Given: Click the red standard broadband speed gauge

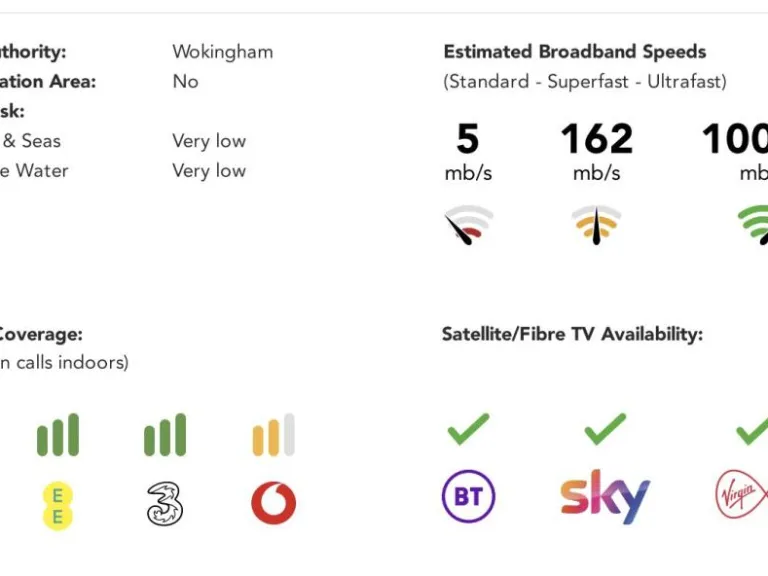Looking at the screenshot, I should click(x=468, y=225).
